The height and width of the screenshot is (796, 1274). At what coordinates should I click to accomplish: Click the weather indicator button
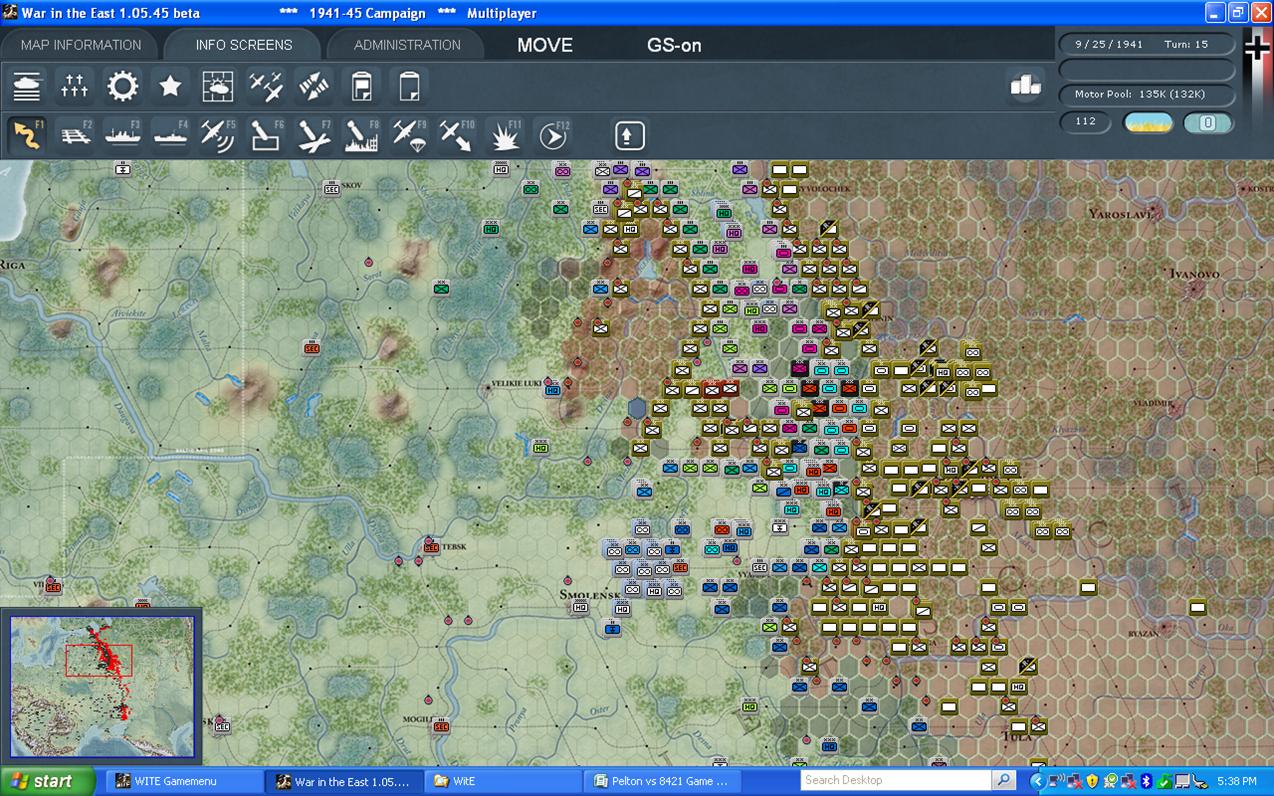[1149, 122]
